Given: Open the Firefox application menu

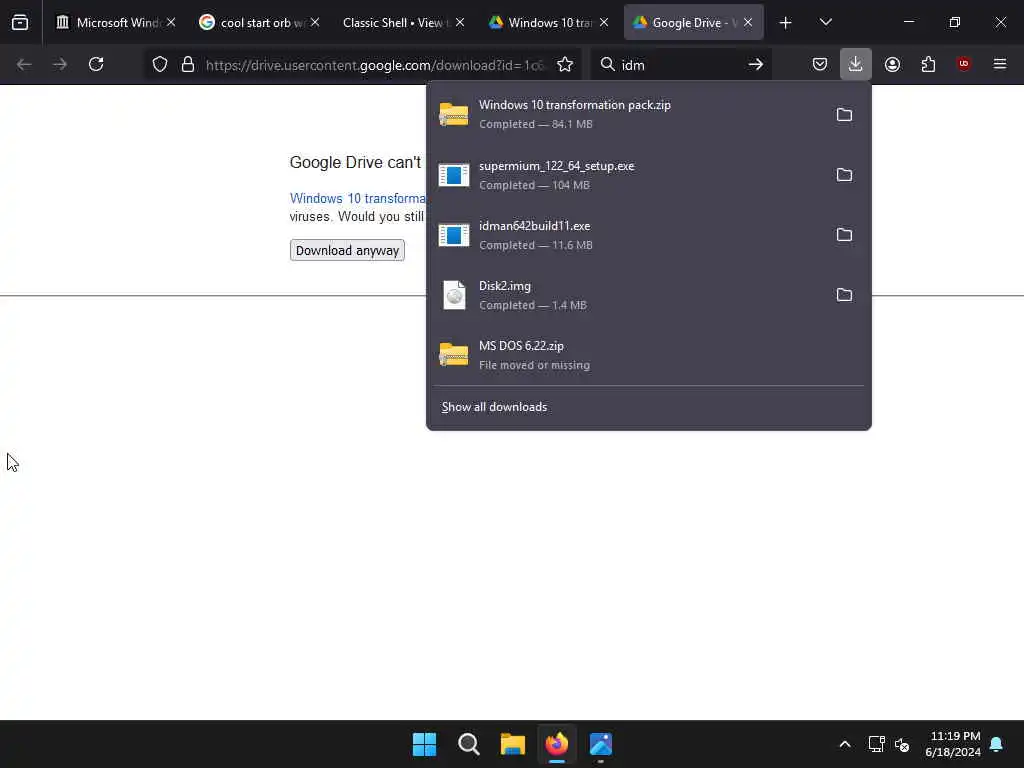Looking at the screenshot, I should point(1000,64).
